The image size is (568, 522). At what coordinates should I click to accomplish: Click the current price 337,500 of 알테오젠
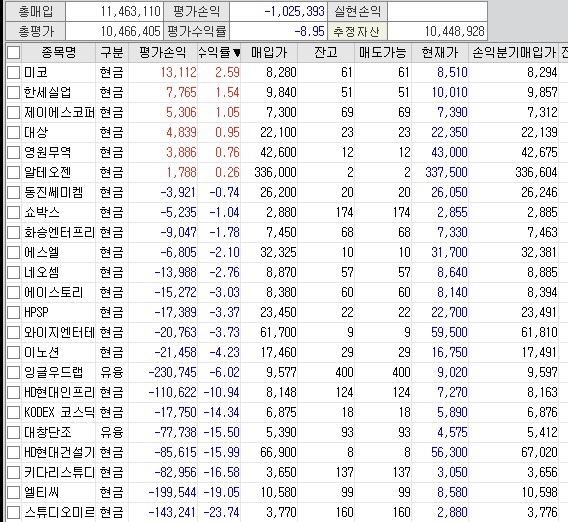446,172
